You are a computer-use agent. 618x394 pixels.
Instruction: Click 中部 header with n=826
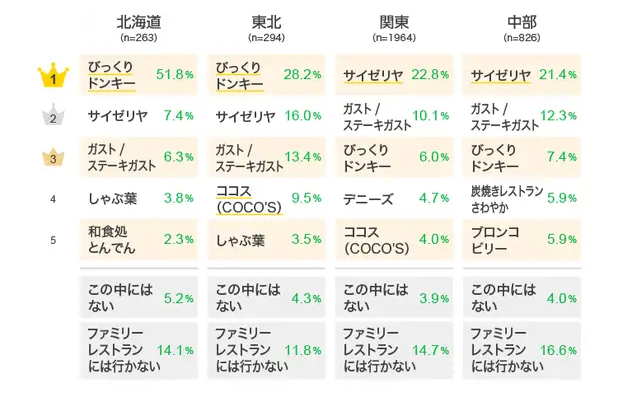522,28
